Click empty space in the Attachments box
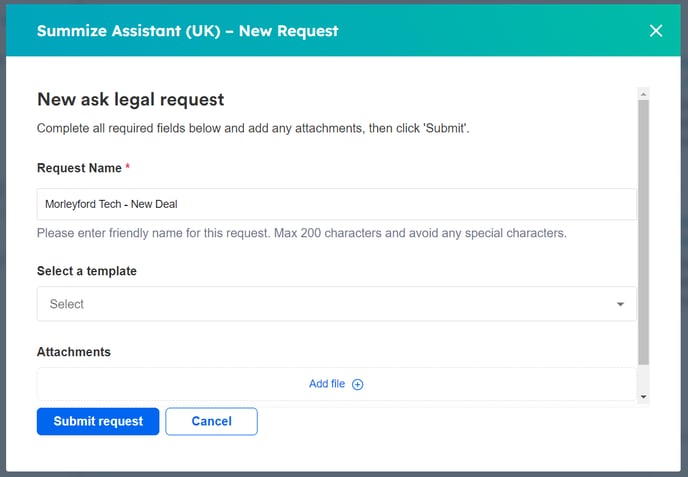 (150, 384)
